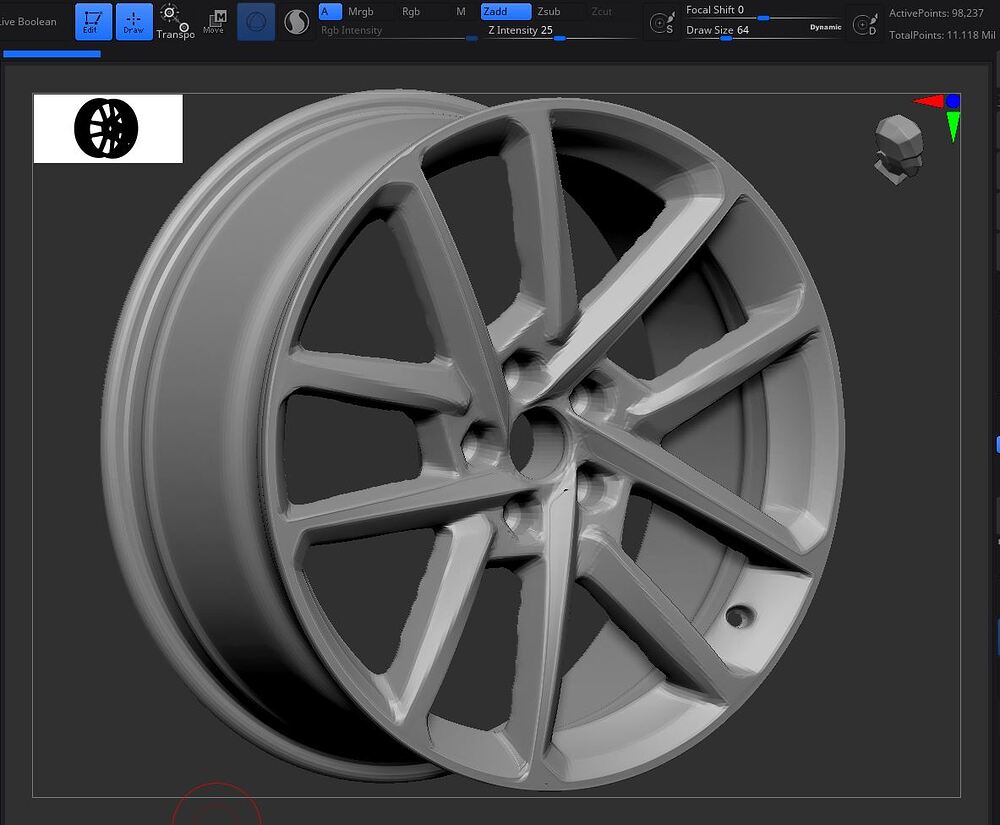Click the ActivePoints 98,237 readout

tap(936, 13)
